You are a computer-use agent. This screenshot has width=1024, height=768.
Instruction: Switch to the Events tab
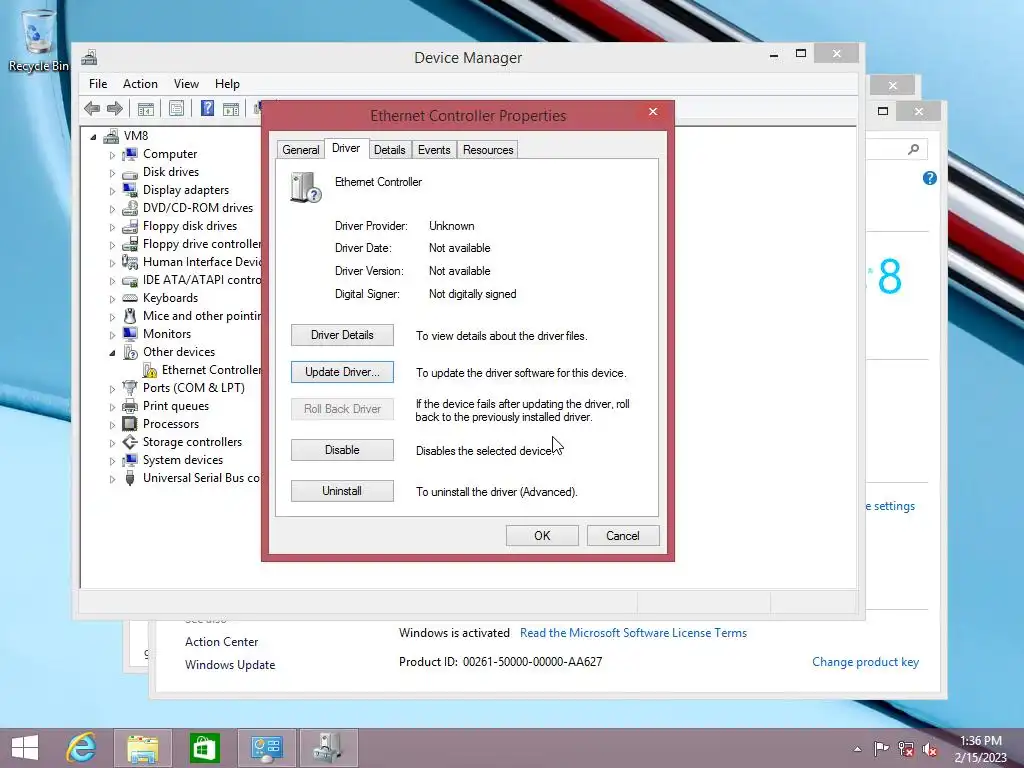434,150
